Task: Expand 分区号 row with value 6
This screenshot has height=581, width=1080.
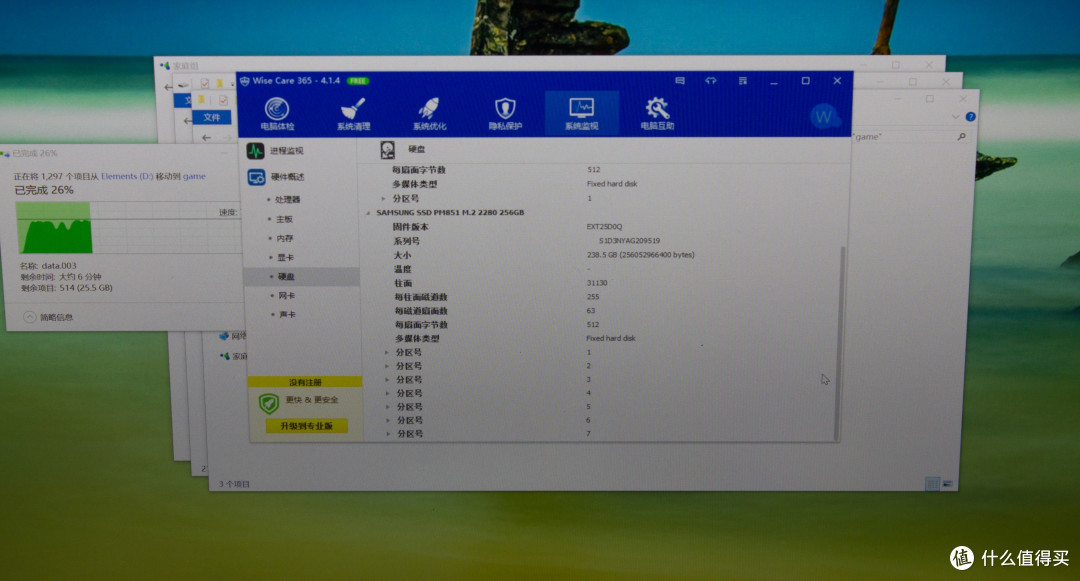Action: [x=388, y=420]
